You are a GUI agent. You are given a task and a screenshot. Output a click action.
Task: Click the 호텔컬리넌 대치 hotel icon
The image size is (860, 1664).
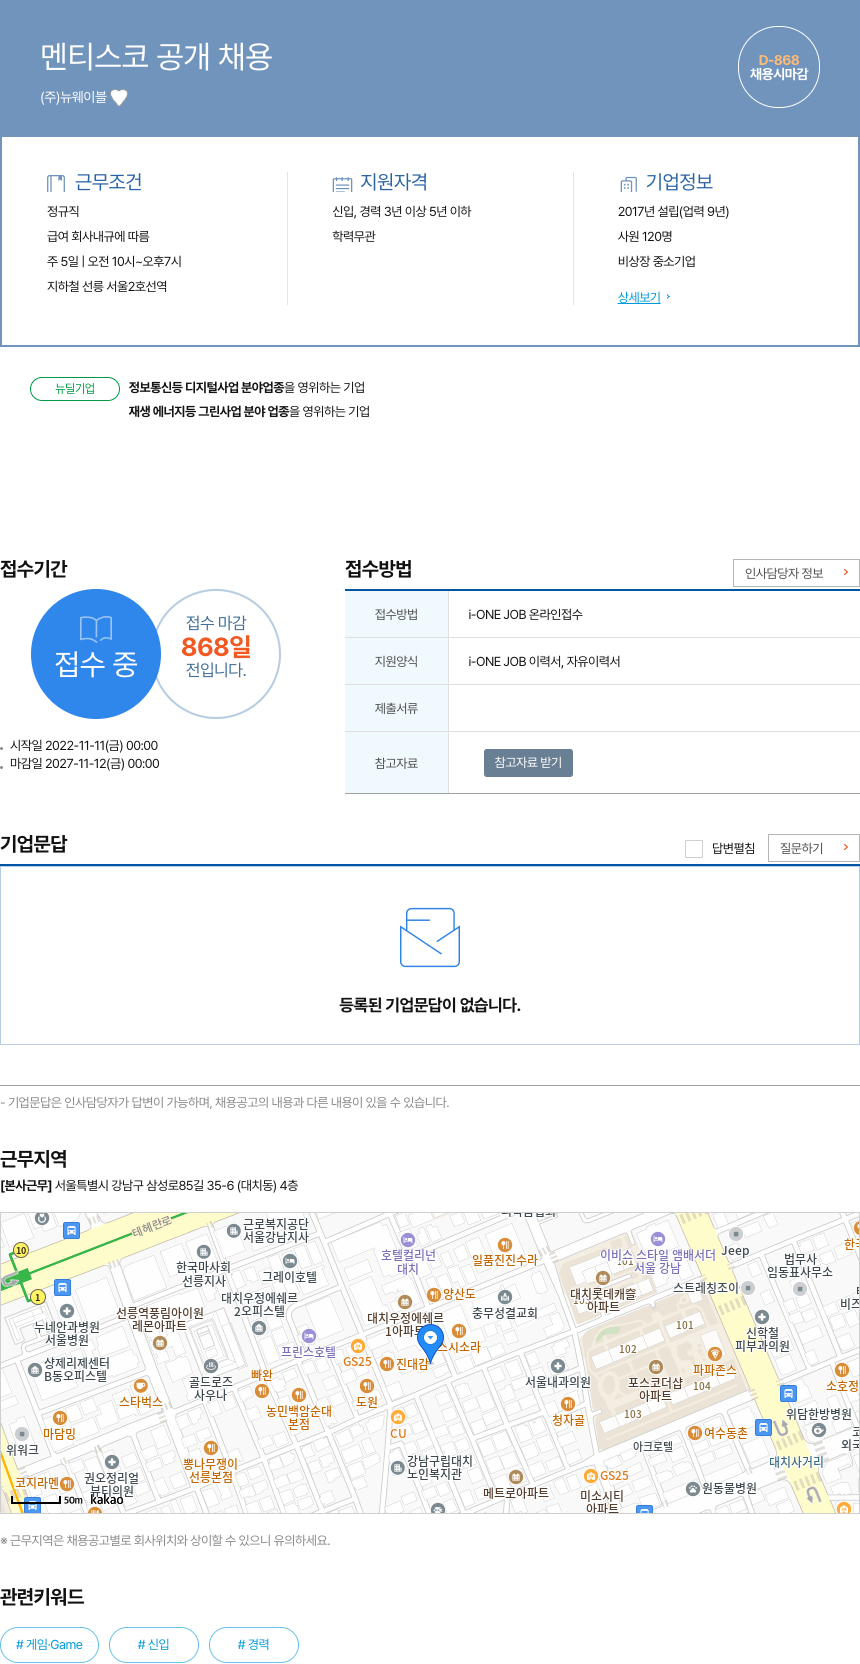[x=408, y=1240]
